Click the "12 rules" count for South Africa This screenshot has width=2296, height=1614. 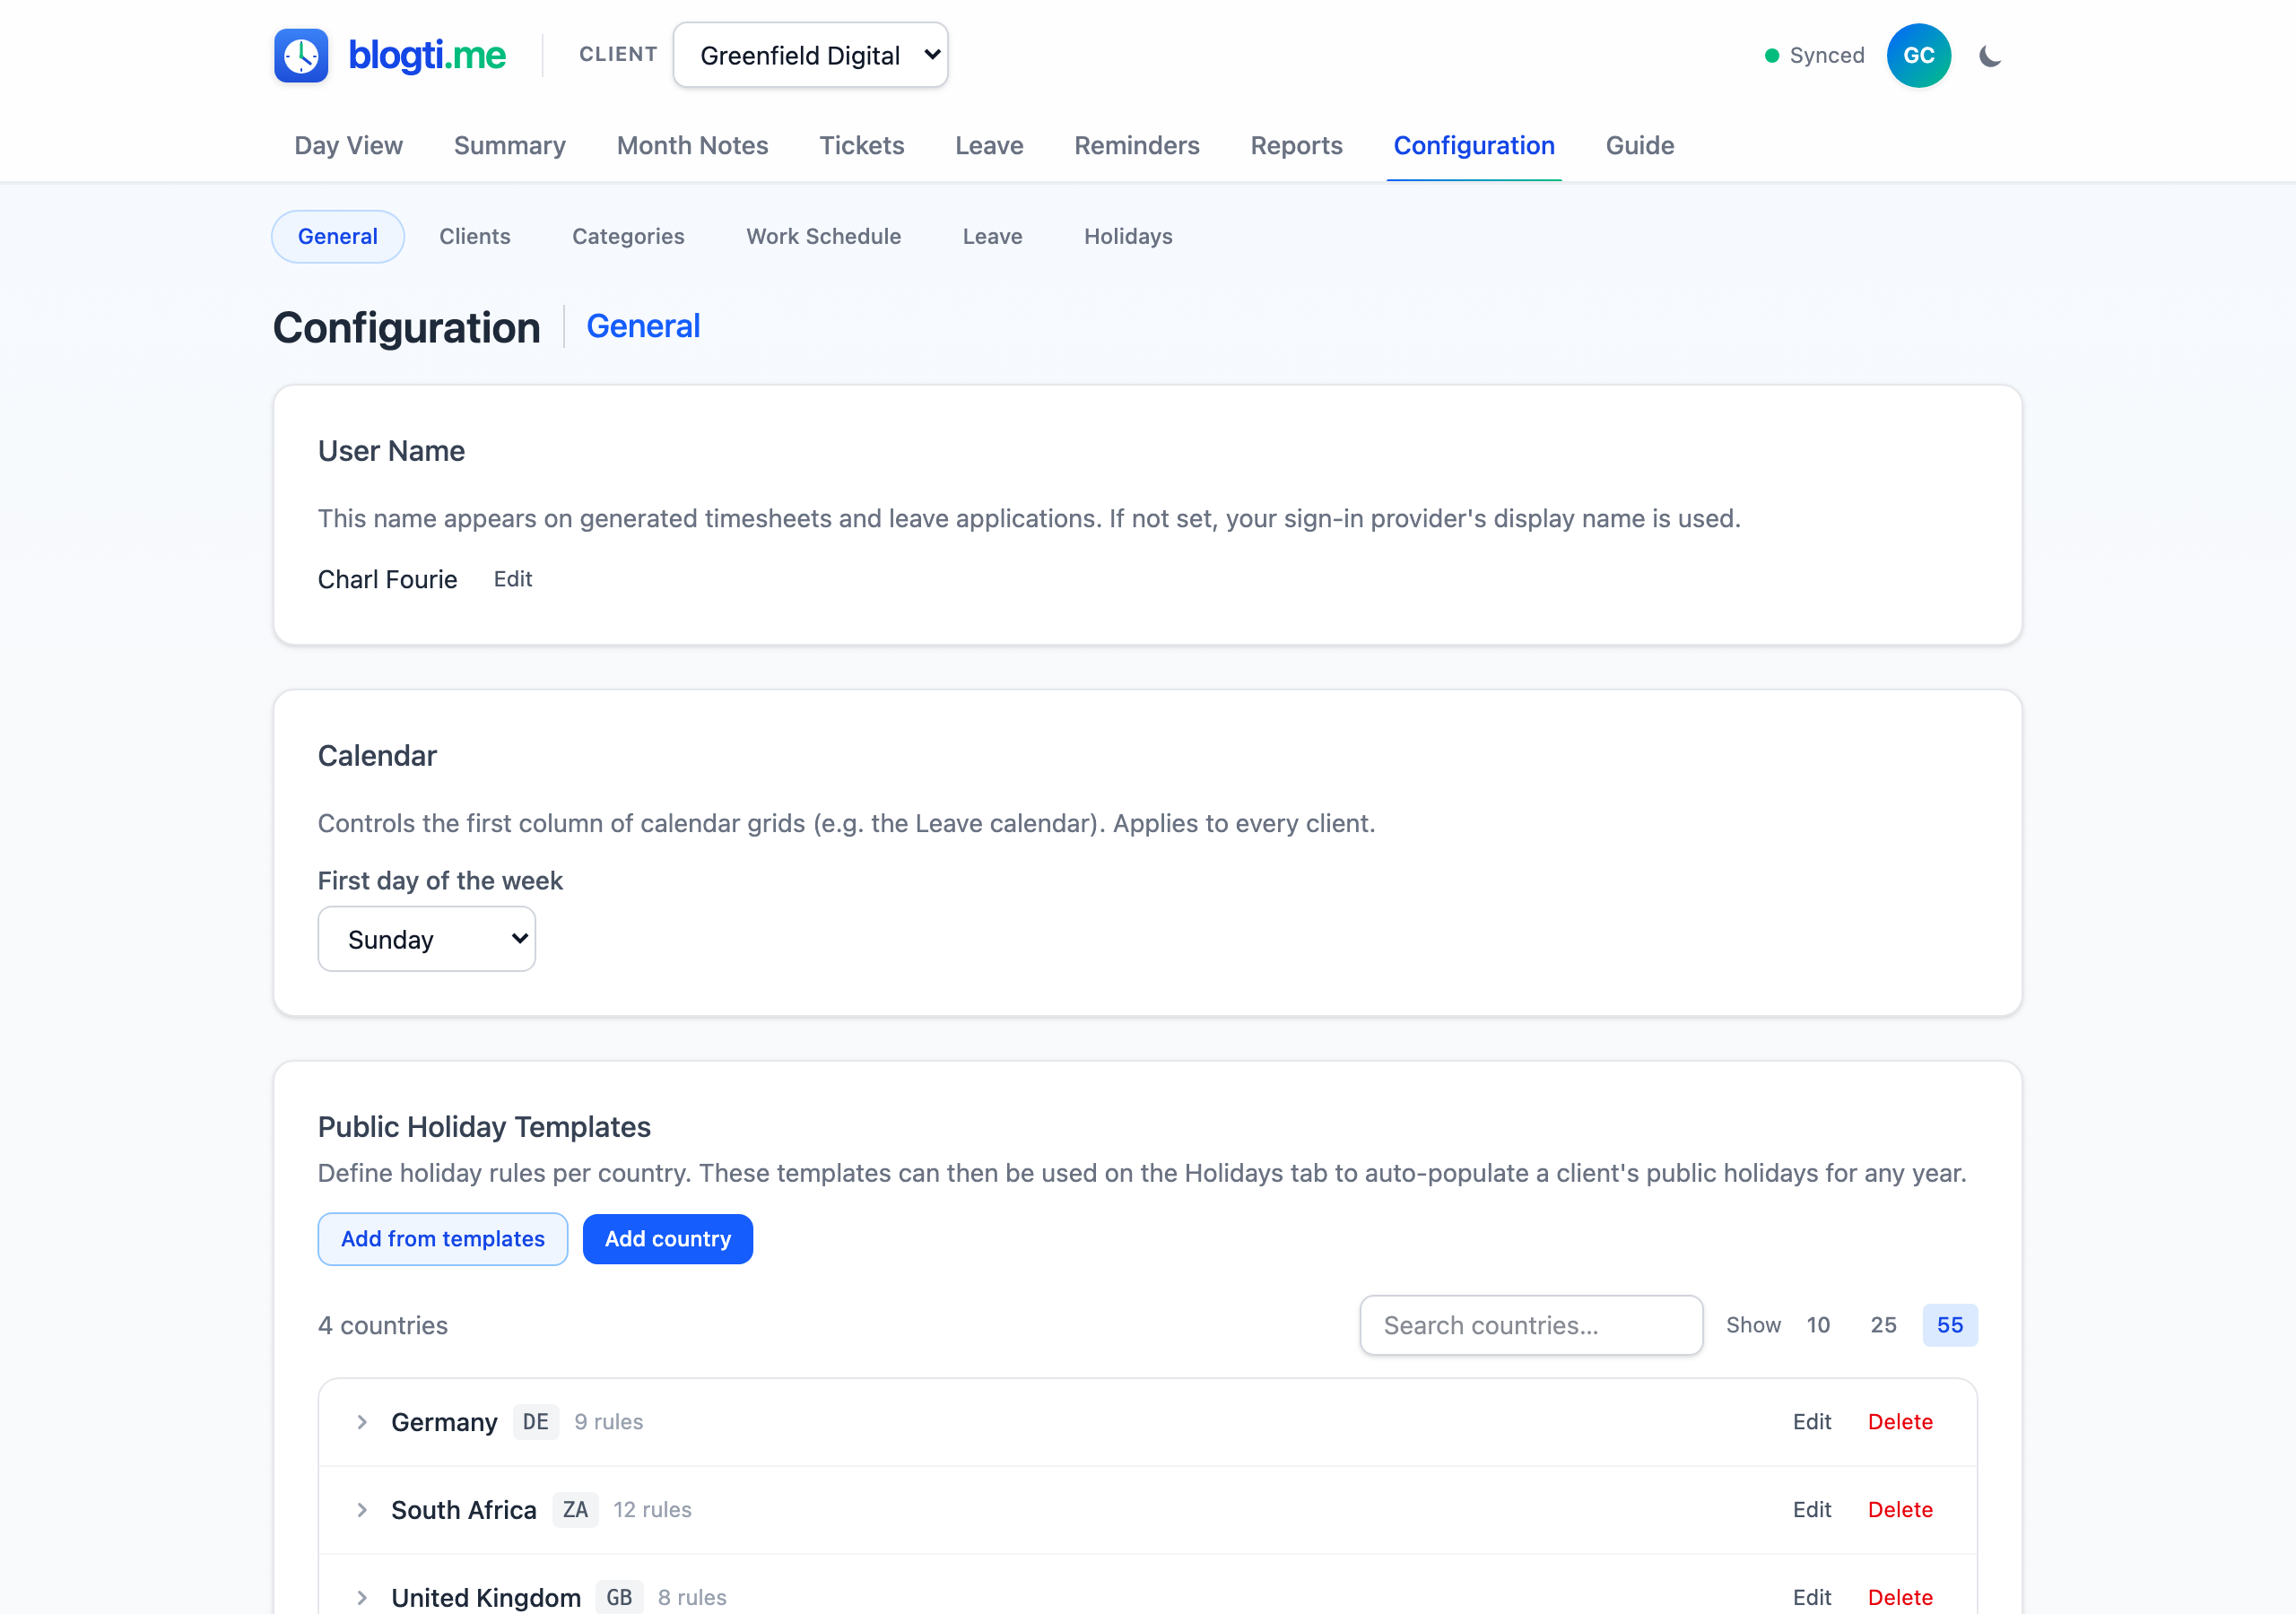pos(652,1509)
